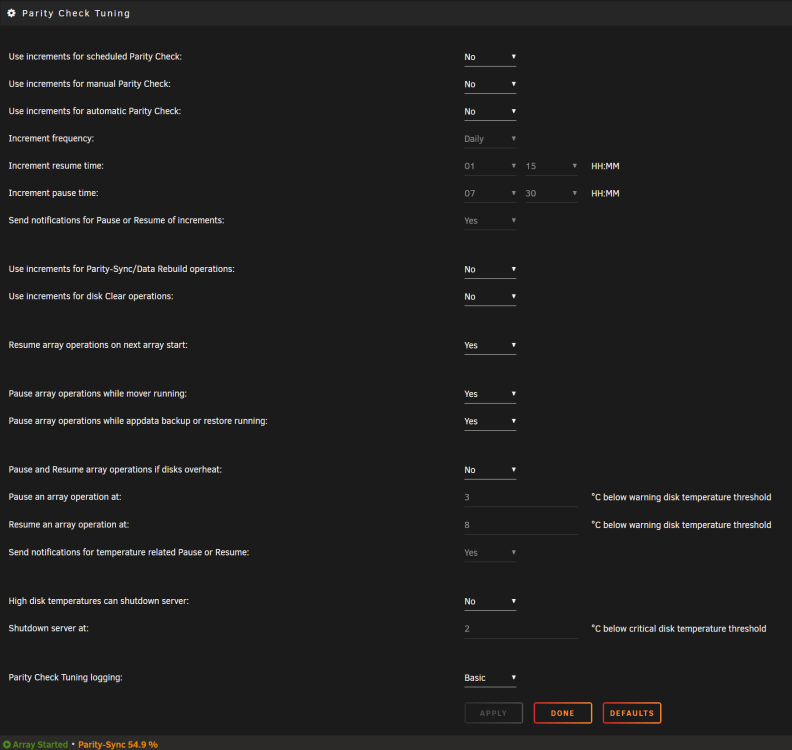792x750 pixels.
Task: Open dropdown for manual Parity Check increments
Action: click(490, 84)
